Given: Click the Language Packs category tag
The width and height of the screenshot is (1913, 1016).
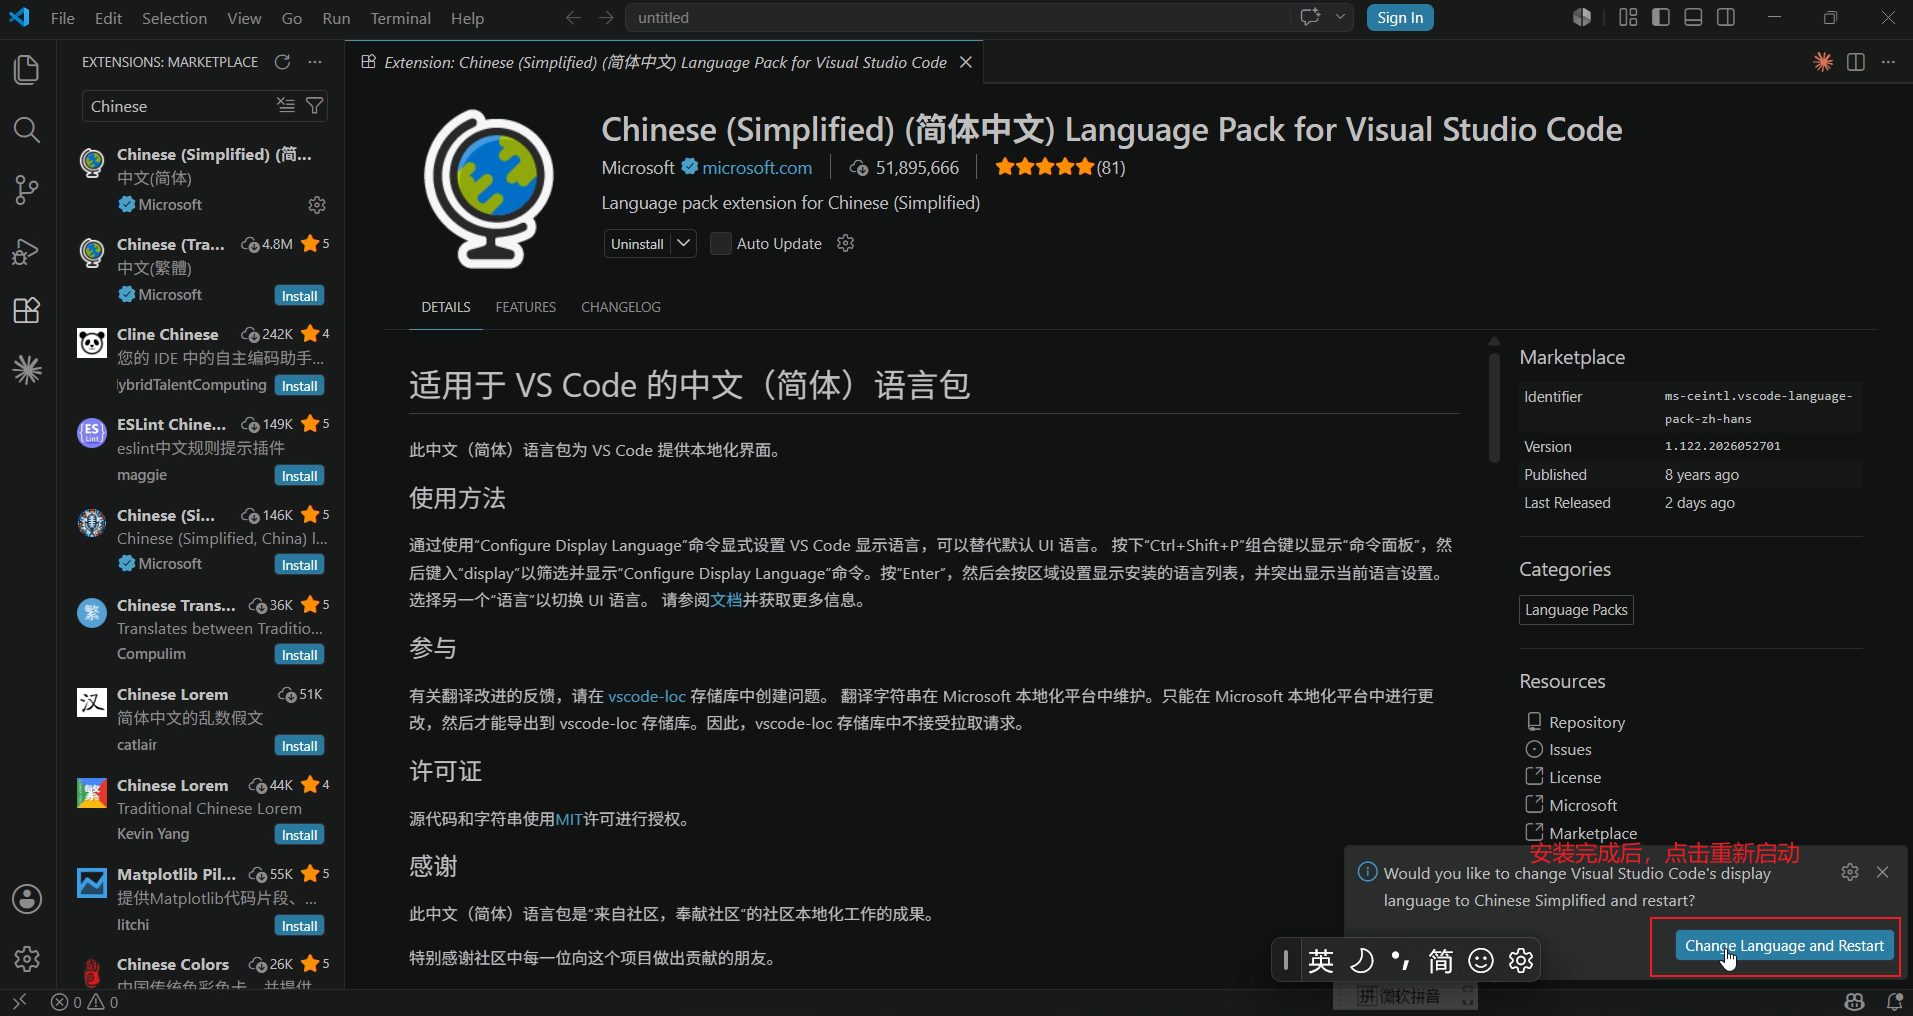Looking at the screenshot, I should (x=1576, y=610).
